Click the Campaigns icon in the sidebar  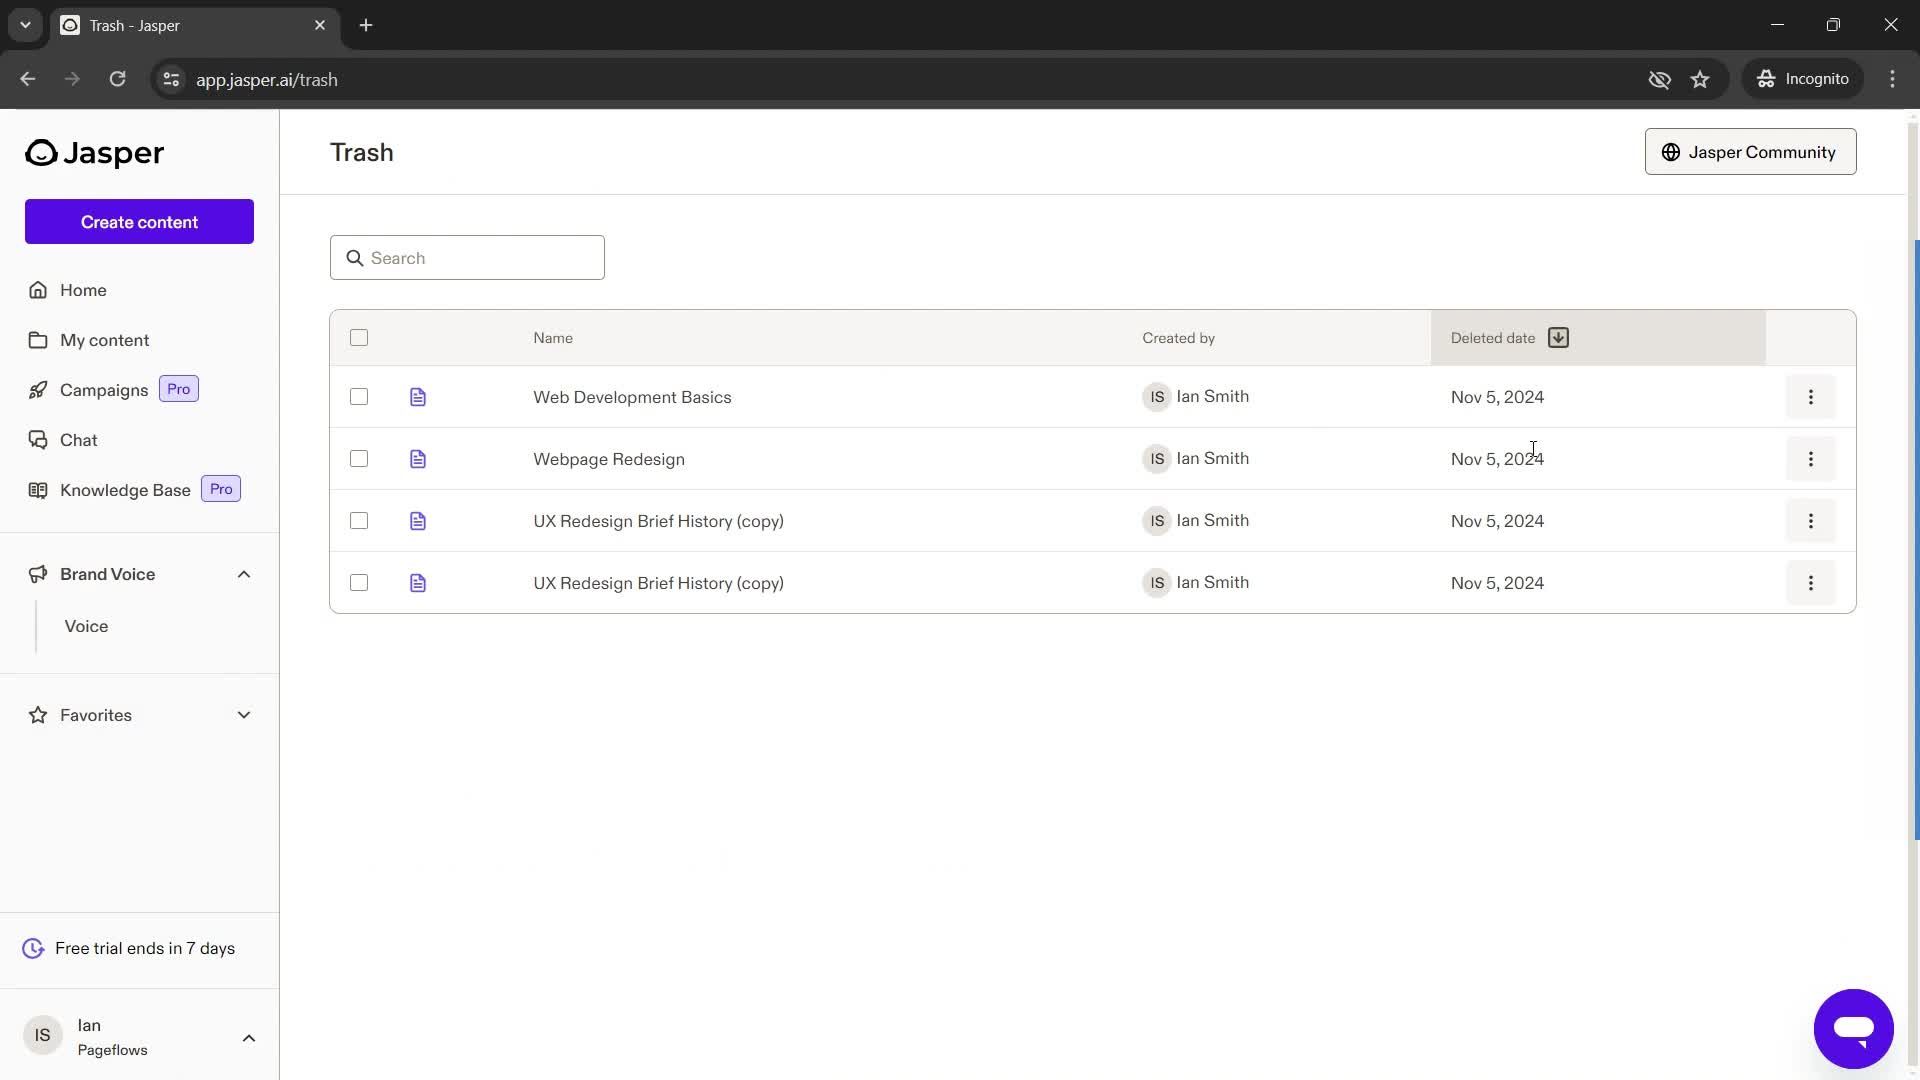coord(36,390)
